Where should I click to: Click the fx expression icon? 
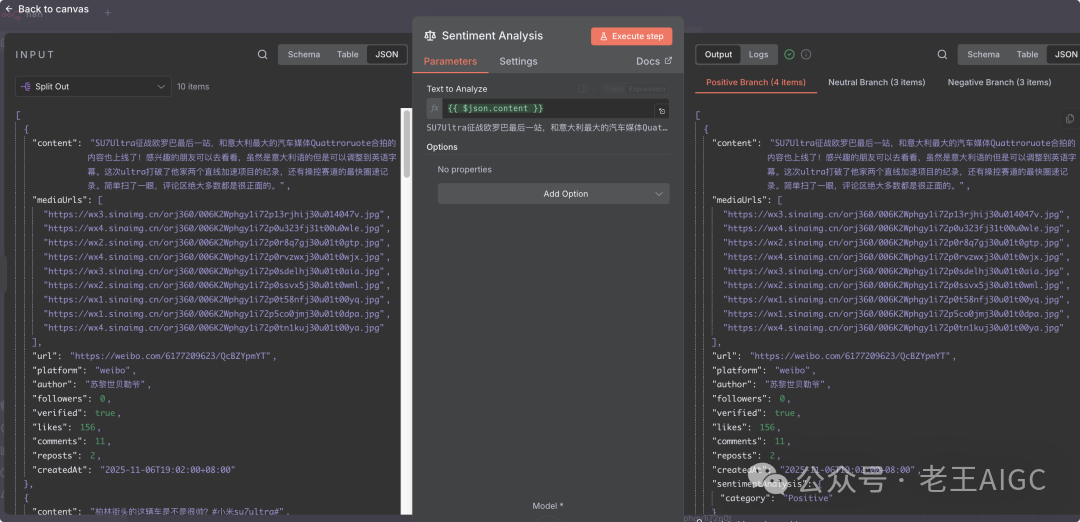point(435,109)
